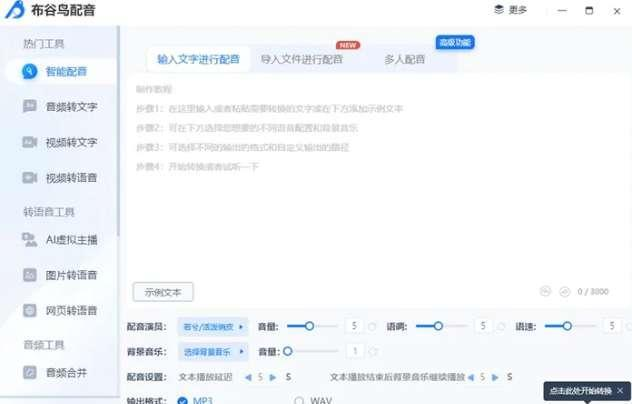Click the voice 音量 value box
The image size is (632, 404).
click(x=354, y=326)
